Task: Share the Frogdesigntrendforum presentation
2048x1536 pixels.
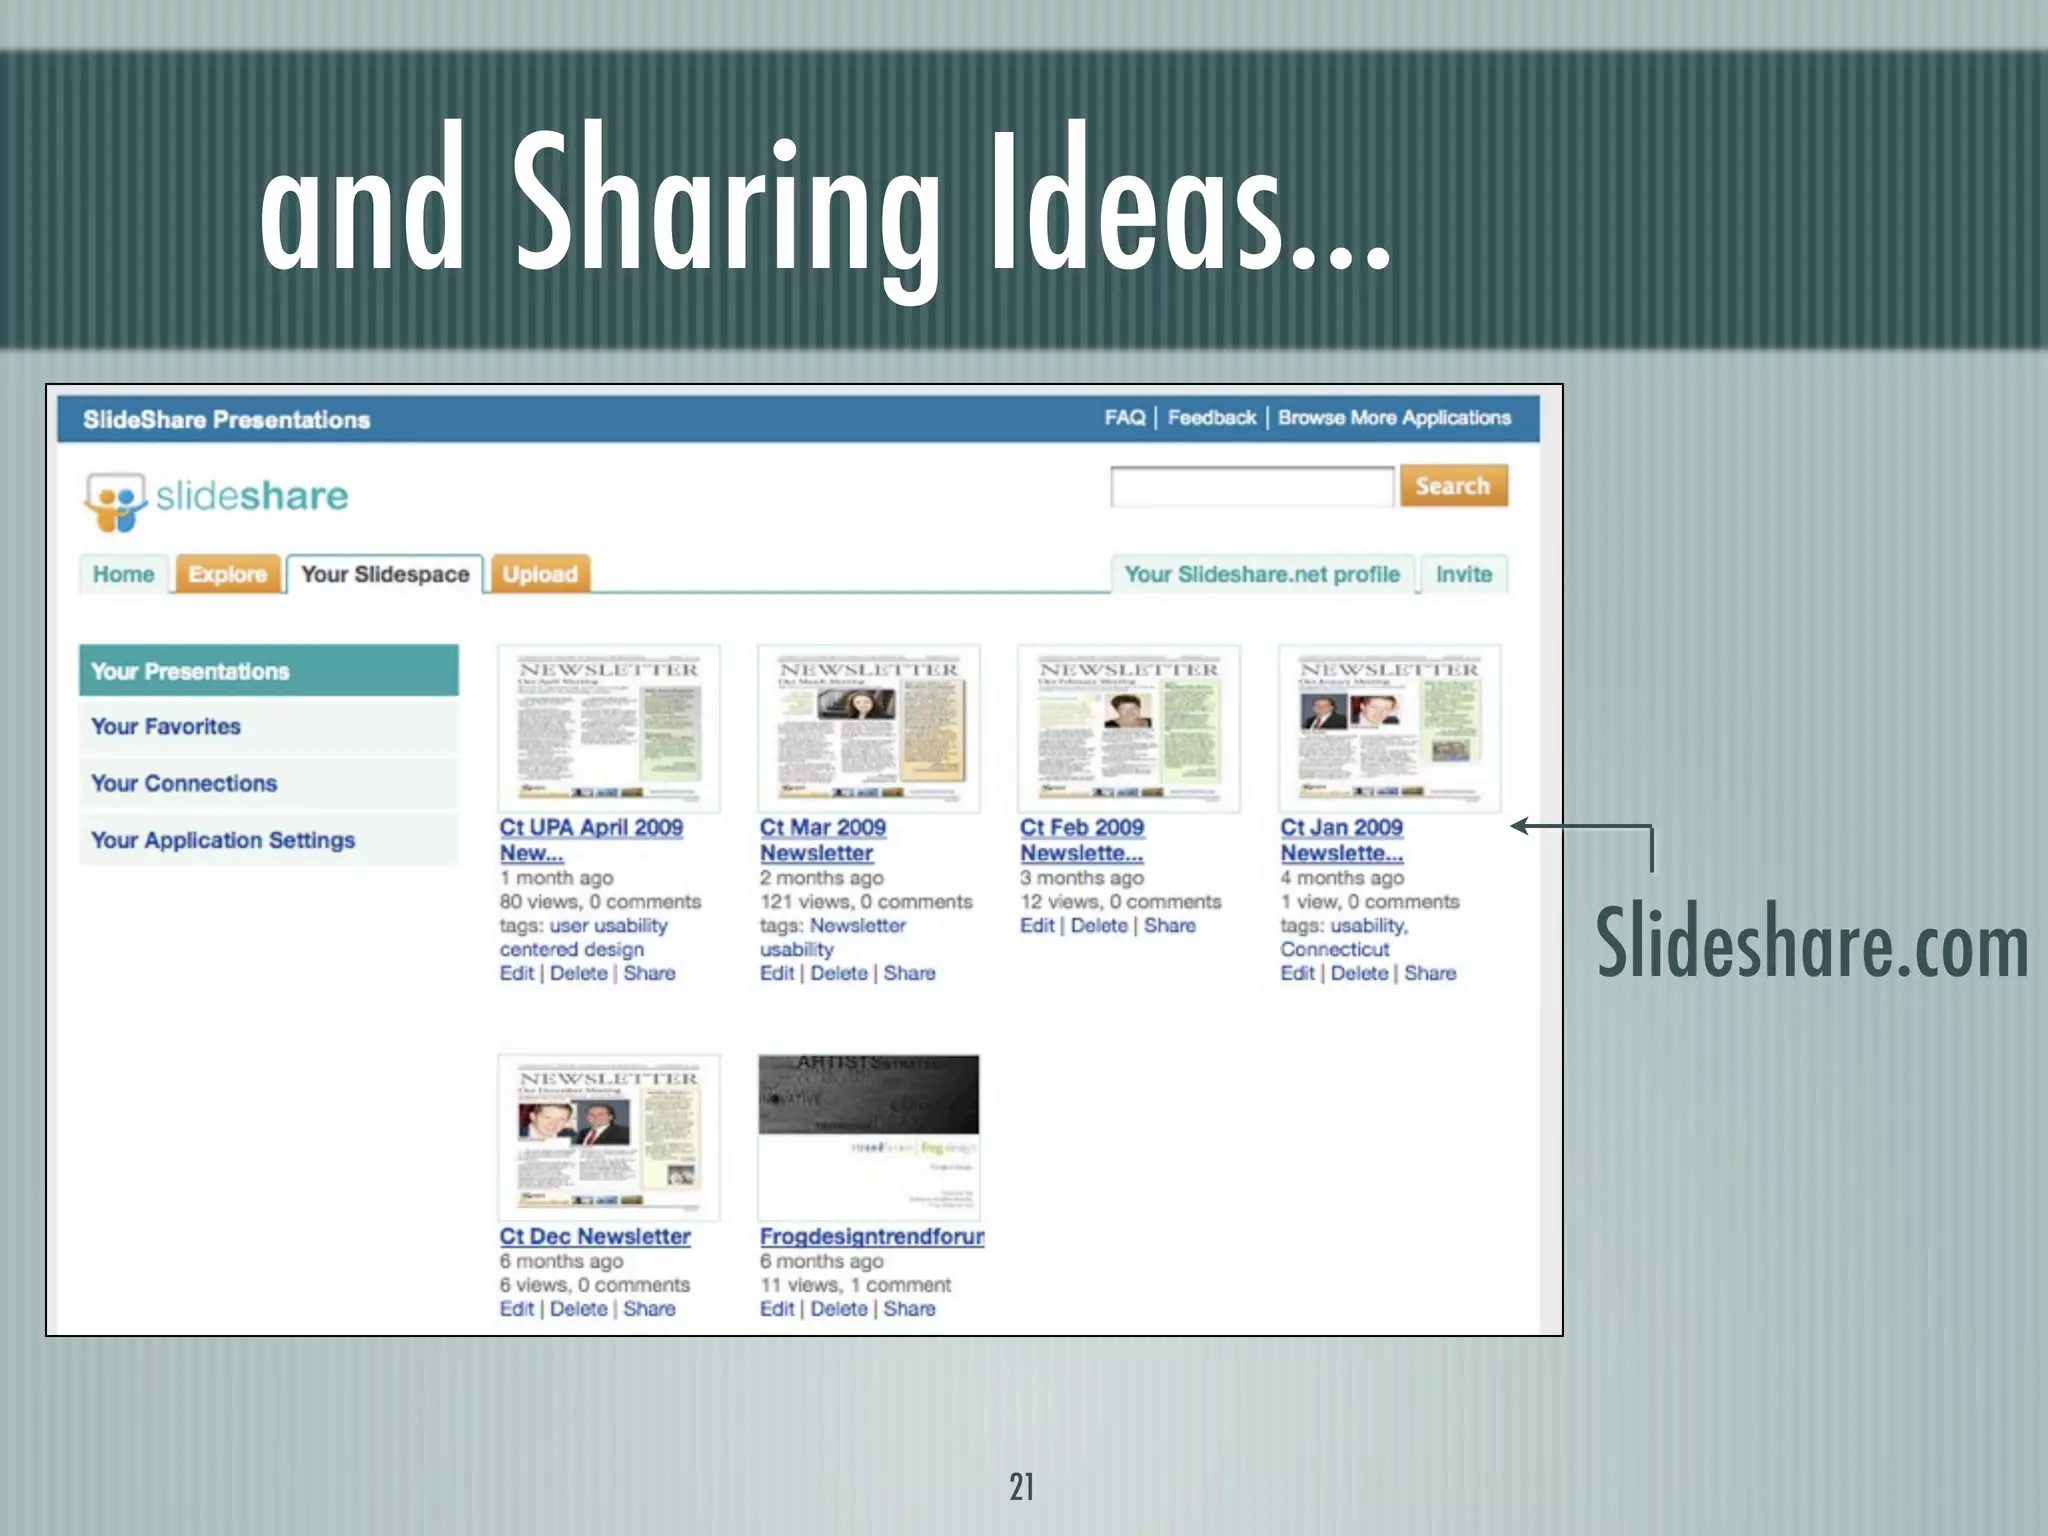Action: pos(910,1309)
